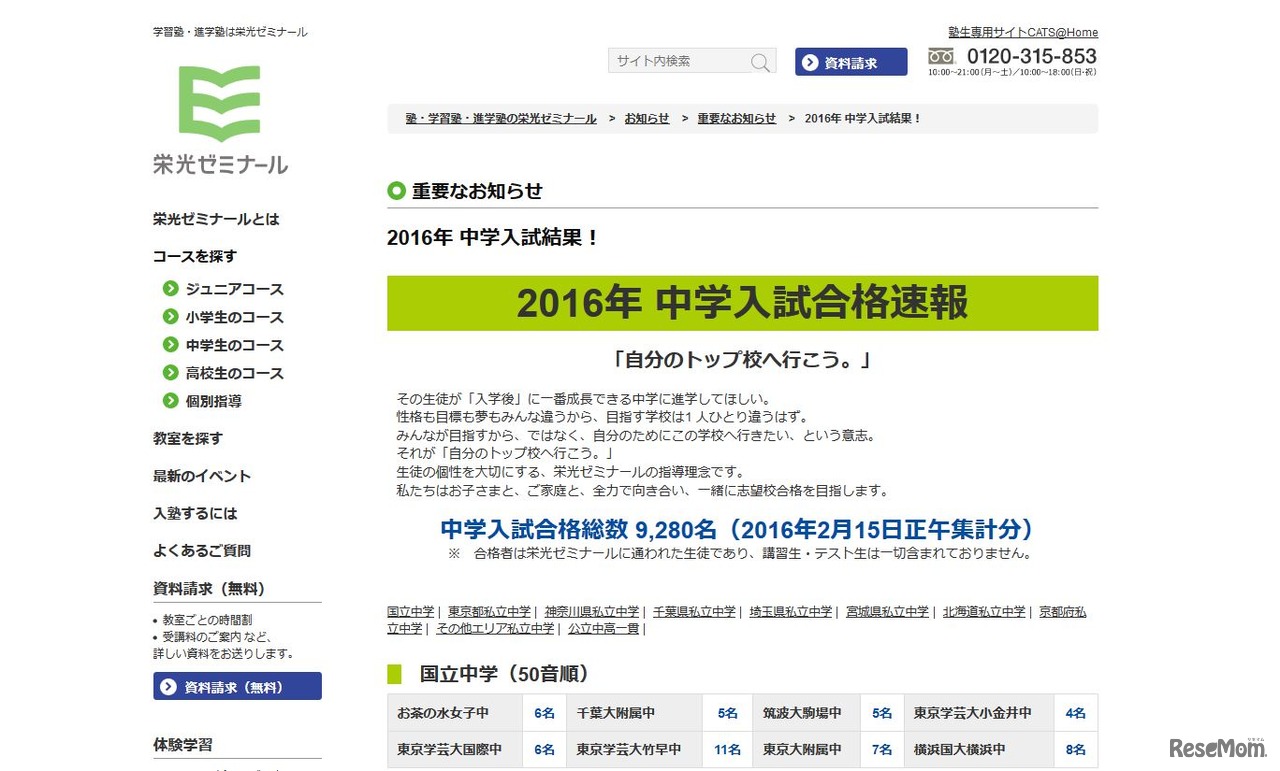Jump to 公立中高一貫 section

[604, 629]
